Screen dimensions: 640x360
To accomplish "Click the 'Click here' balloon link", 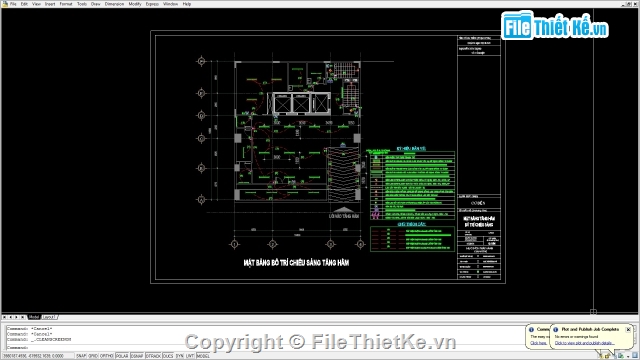I will 538,343.
